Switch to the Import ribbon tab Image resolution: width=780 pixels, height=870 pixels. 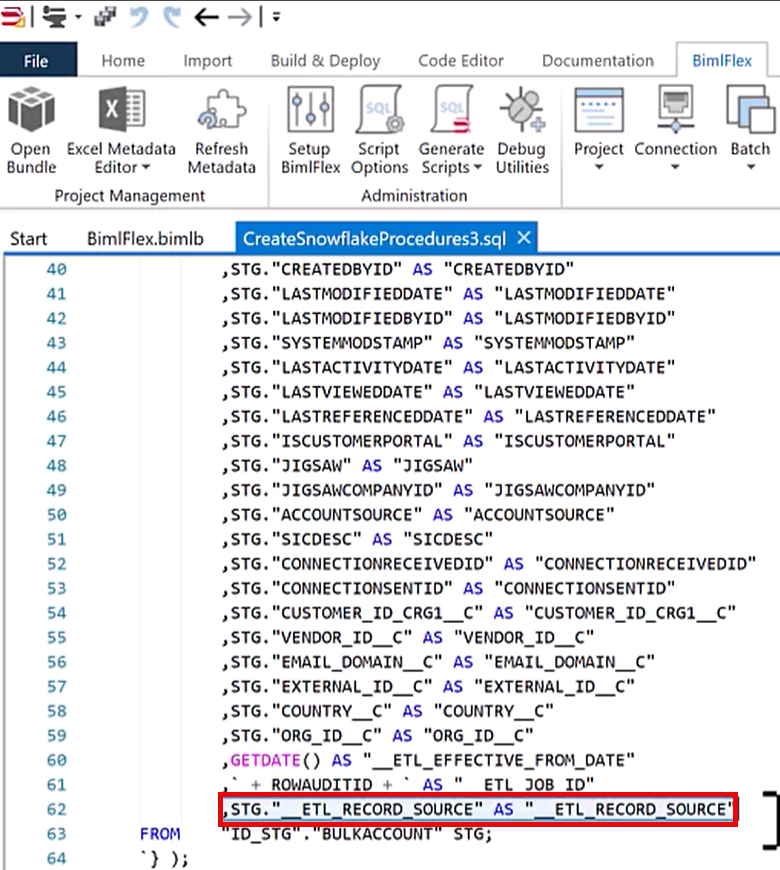pyautogui.click(x=208, y=60)
